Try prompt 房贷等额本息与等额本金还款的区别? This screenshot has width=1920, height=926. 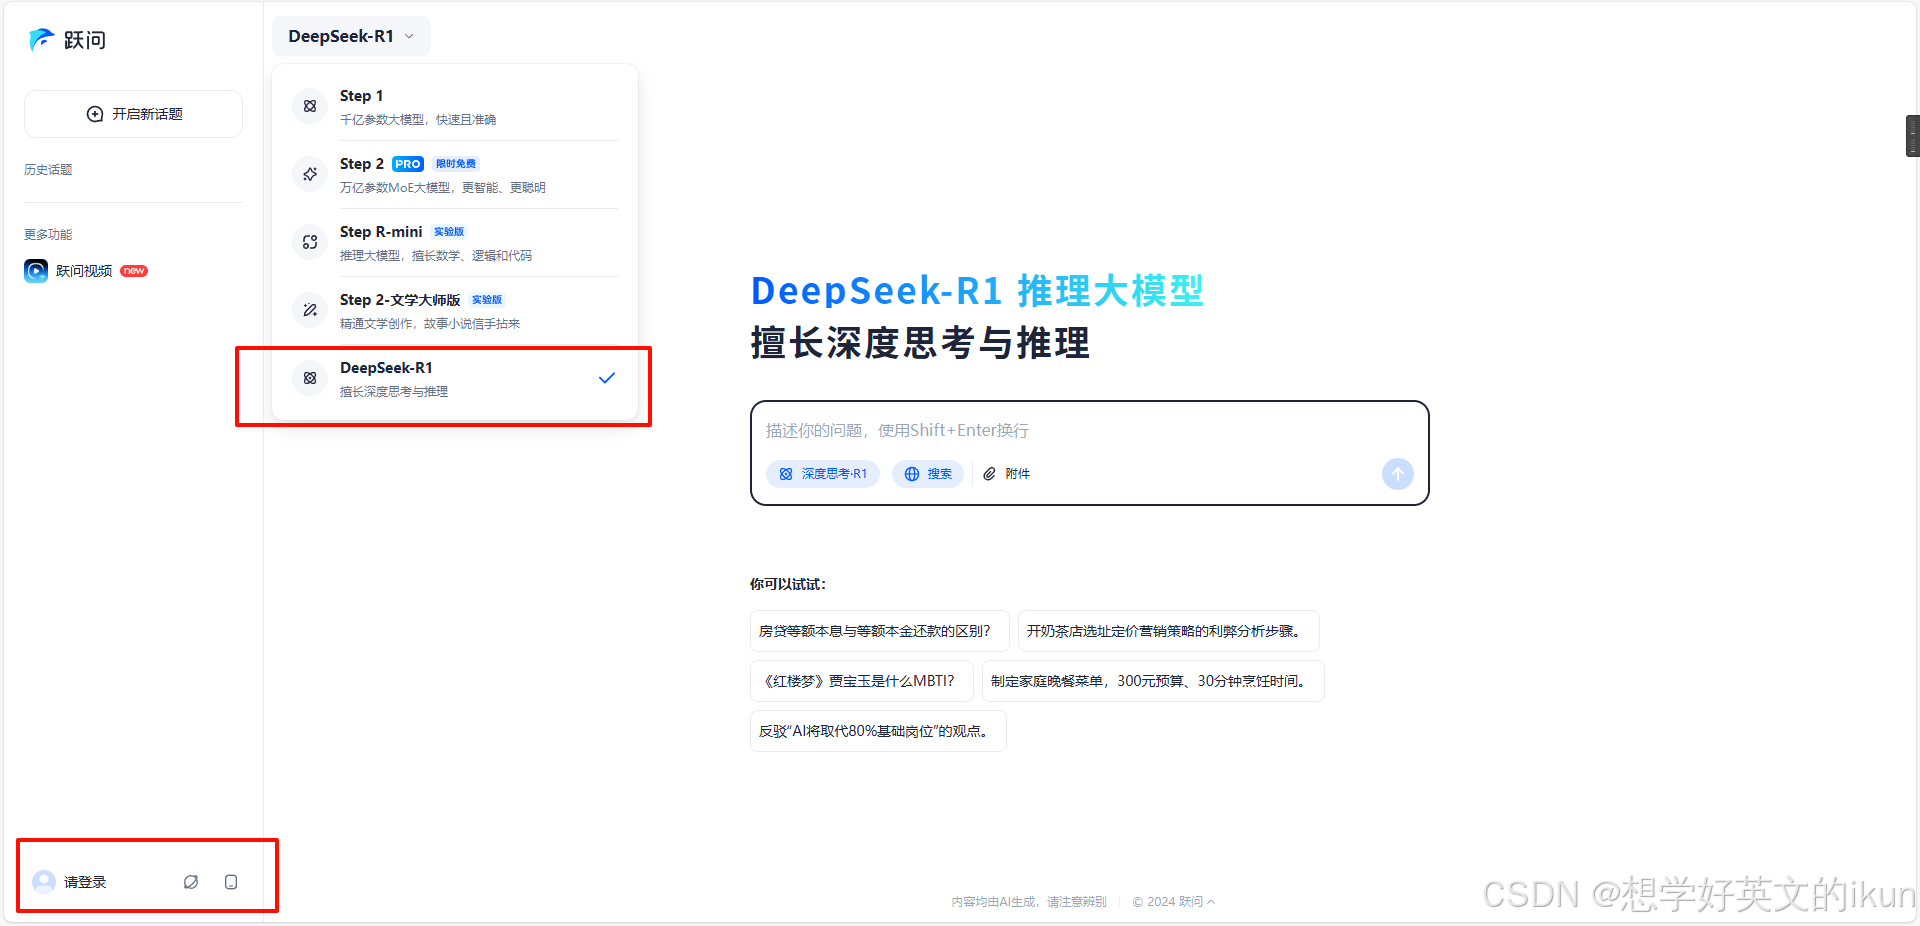pos(879,631)
